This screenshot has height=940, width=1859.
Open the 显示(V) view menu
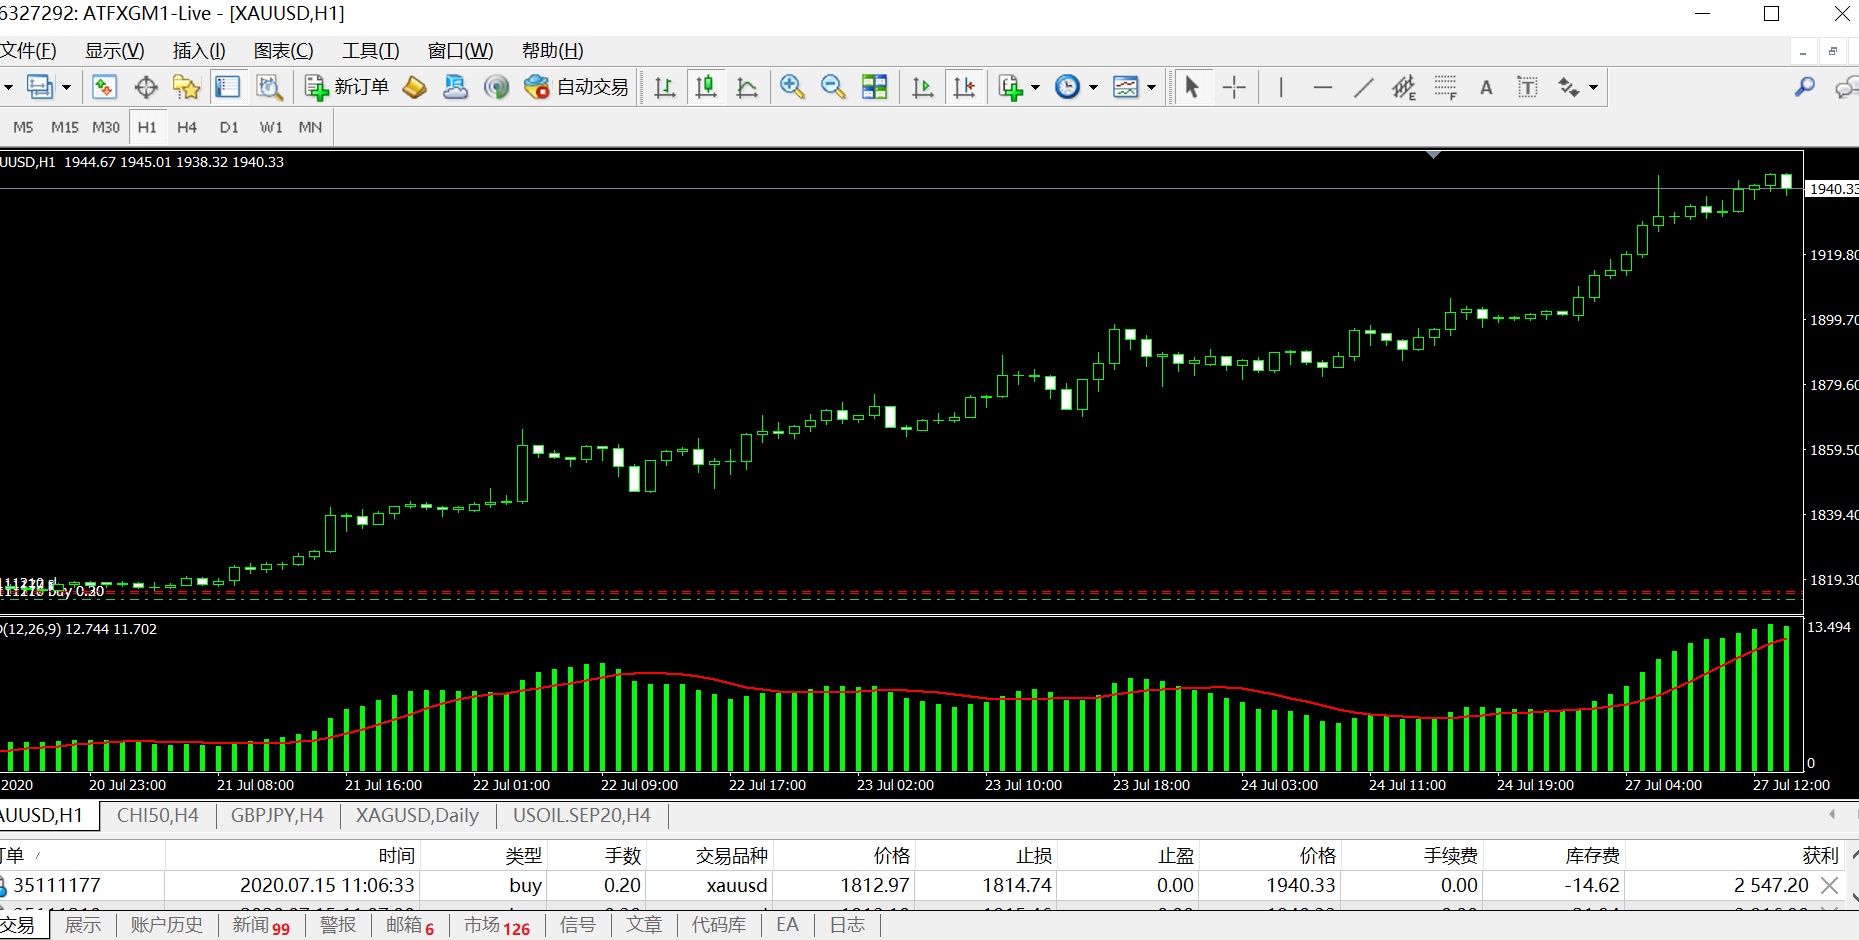[114, 51]
